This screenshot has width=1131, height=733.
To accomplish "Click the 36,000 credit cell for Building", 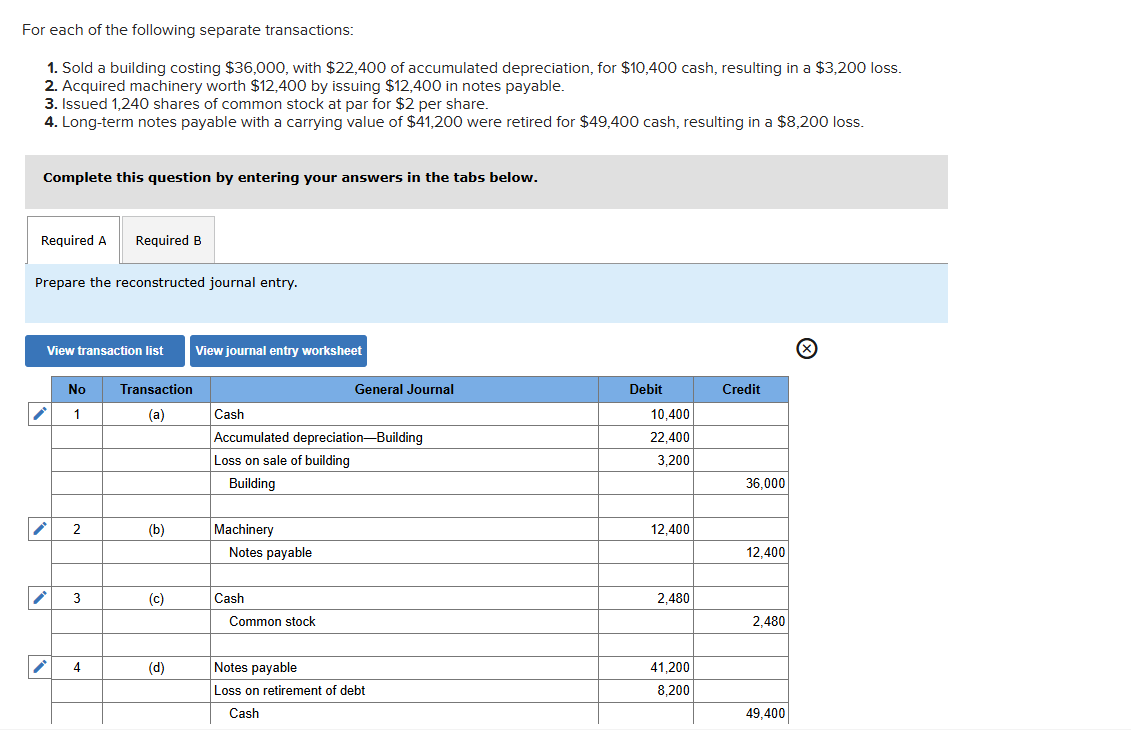I will (x=741, y=483).
